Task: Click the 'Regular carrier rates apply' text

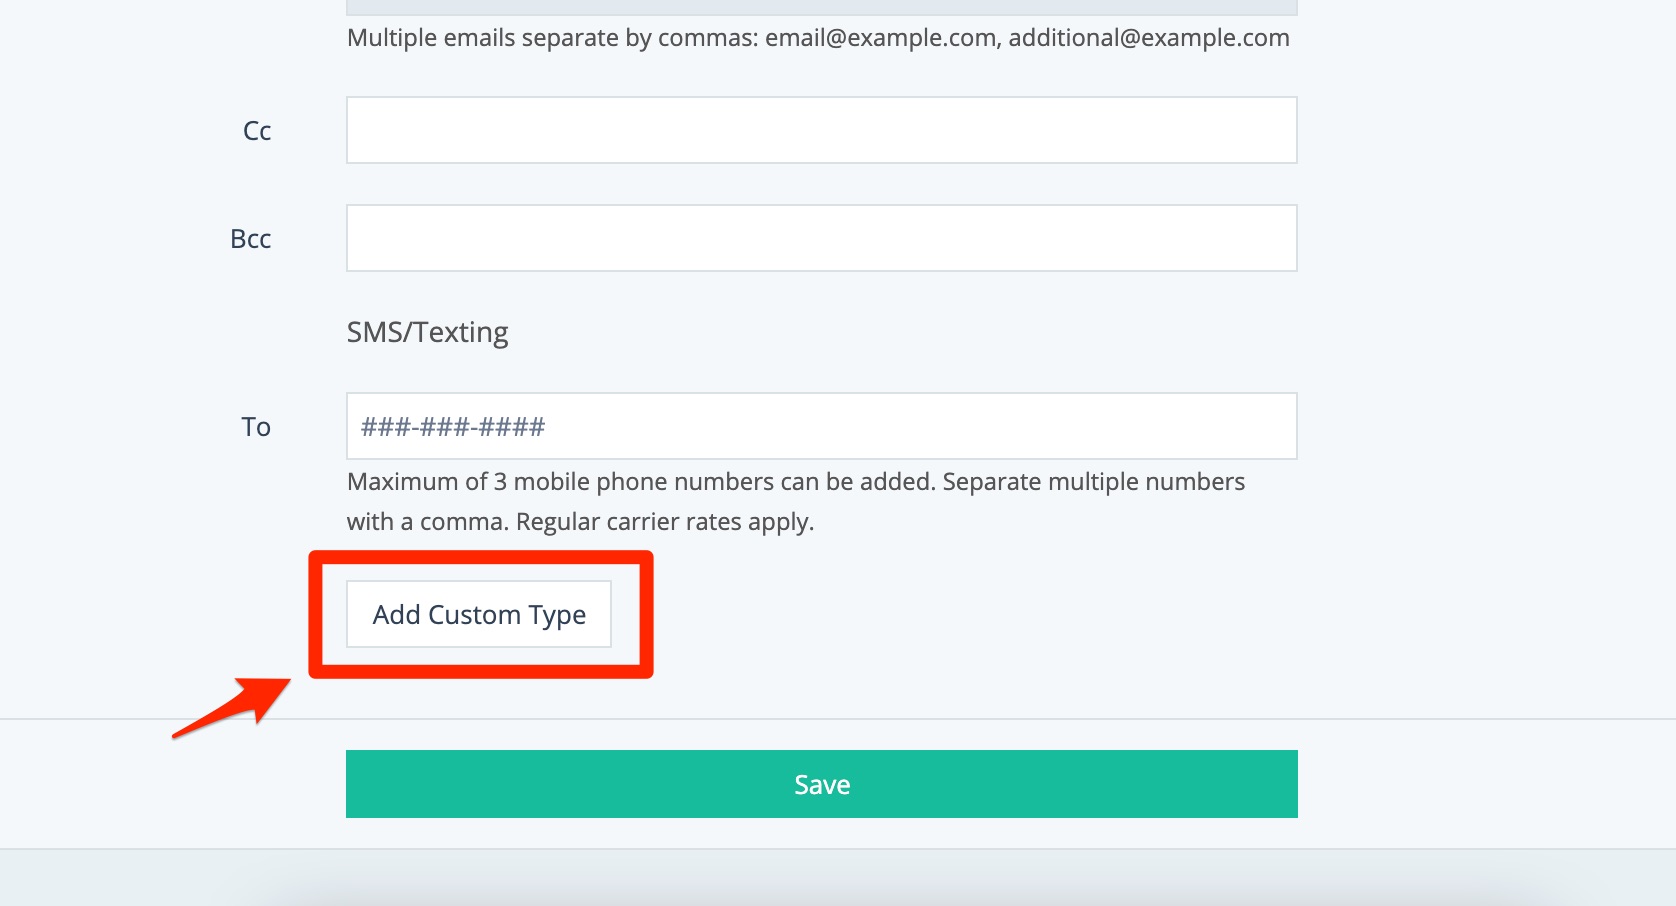Action: 664,522
